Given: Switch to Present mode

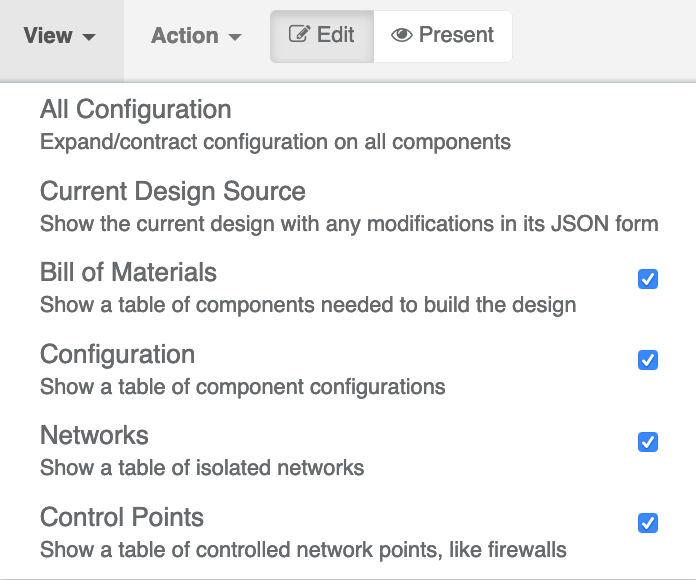Looking at the screenshot, I should click(443, 36).
